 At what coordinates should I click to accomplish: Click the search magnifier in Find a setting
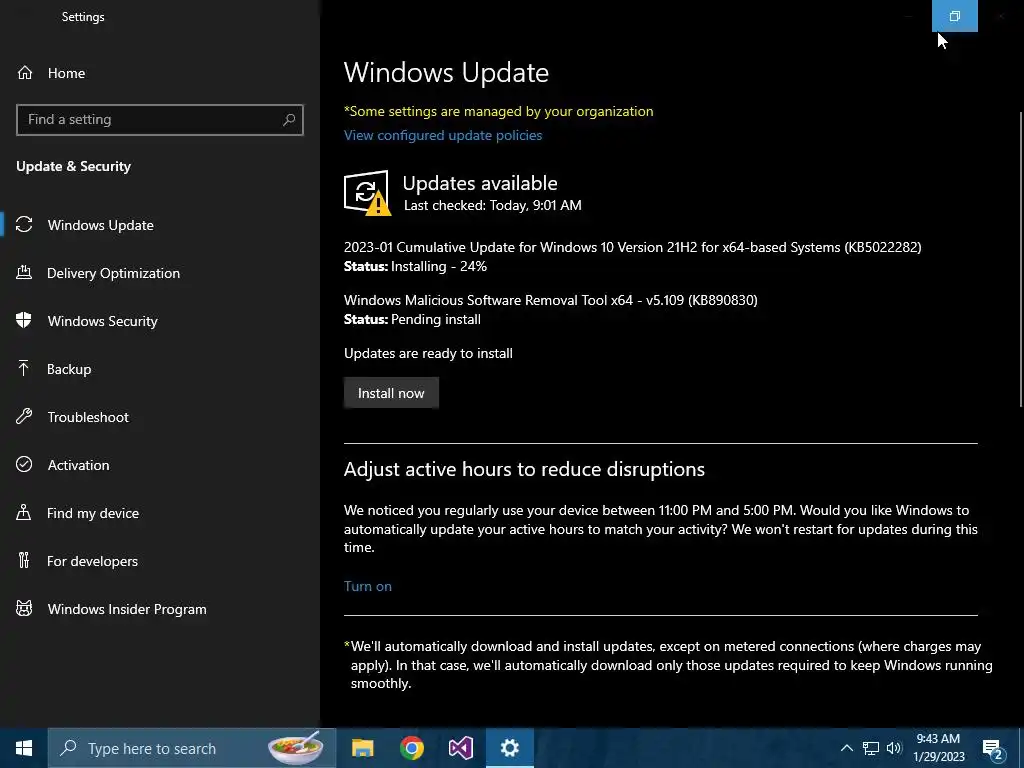coord(289,120)
